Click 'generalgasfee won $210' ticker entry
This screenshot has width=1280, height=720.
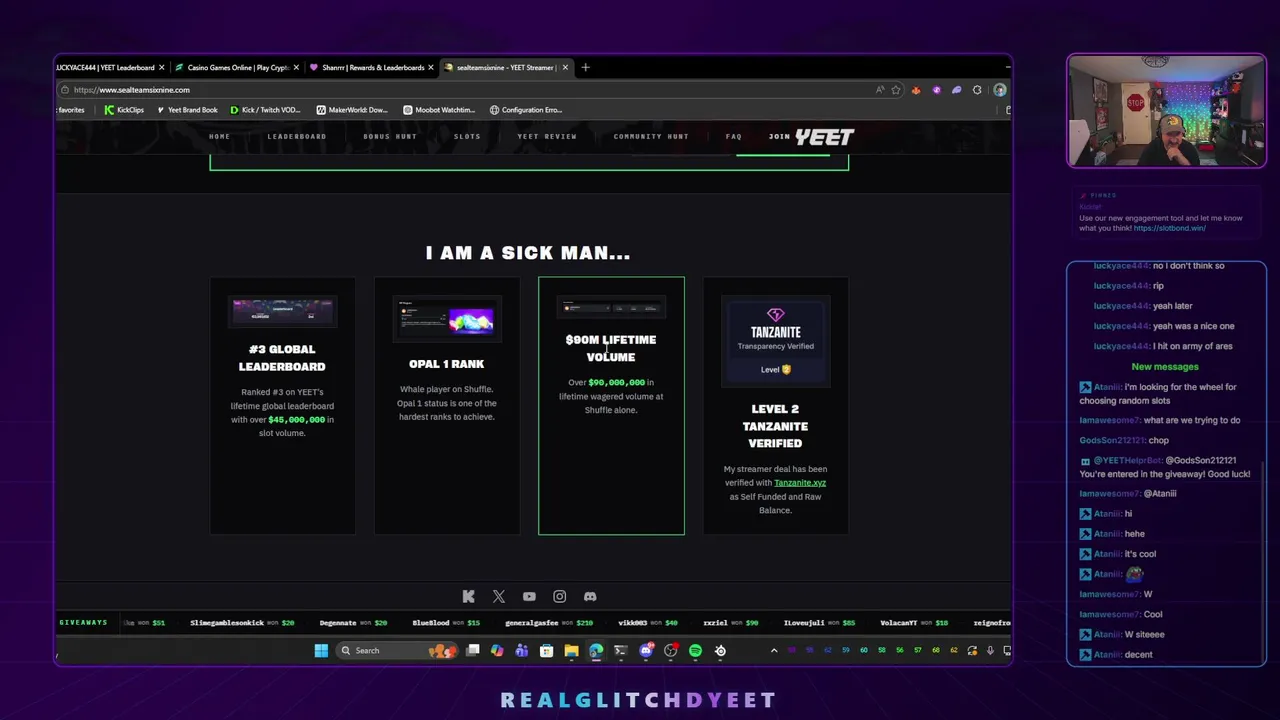[x=549, y=623]
